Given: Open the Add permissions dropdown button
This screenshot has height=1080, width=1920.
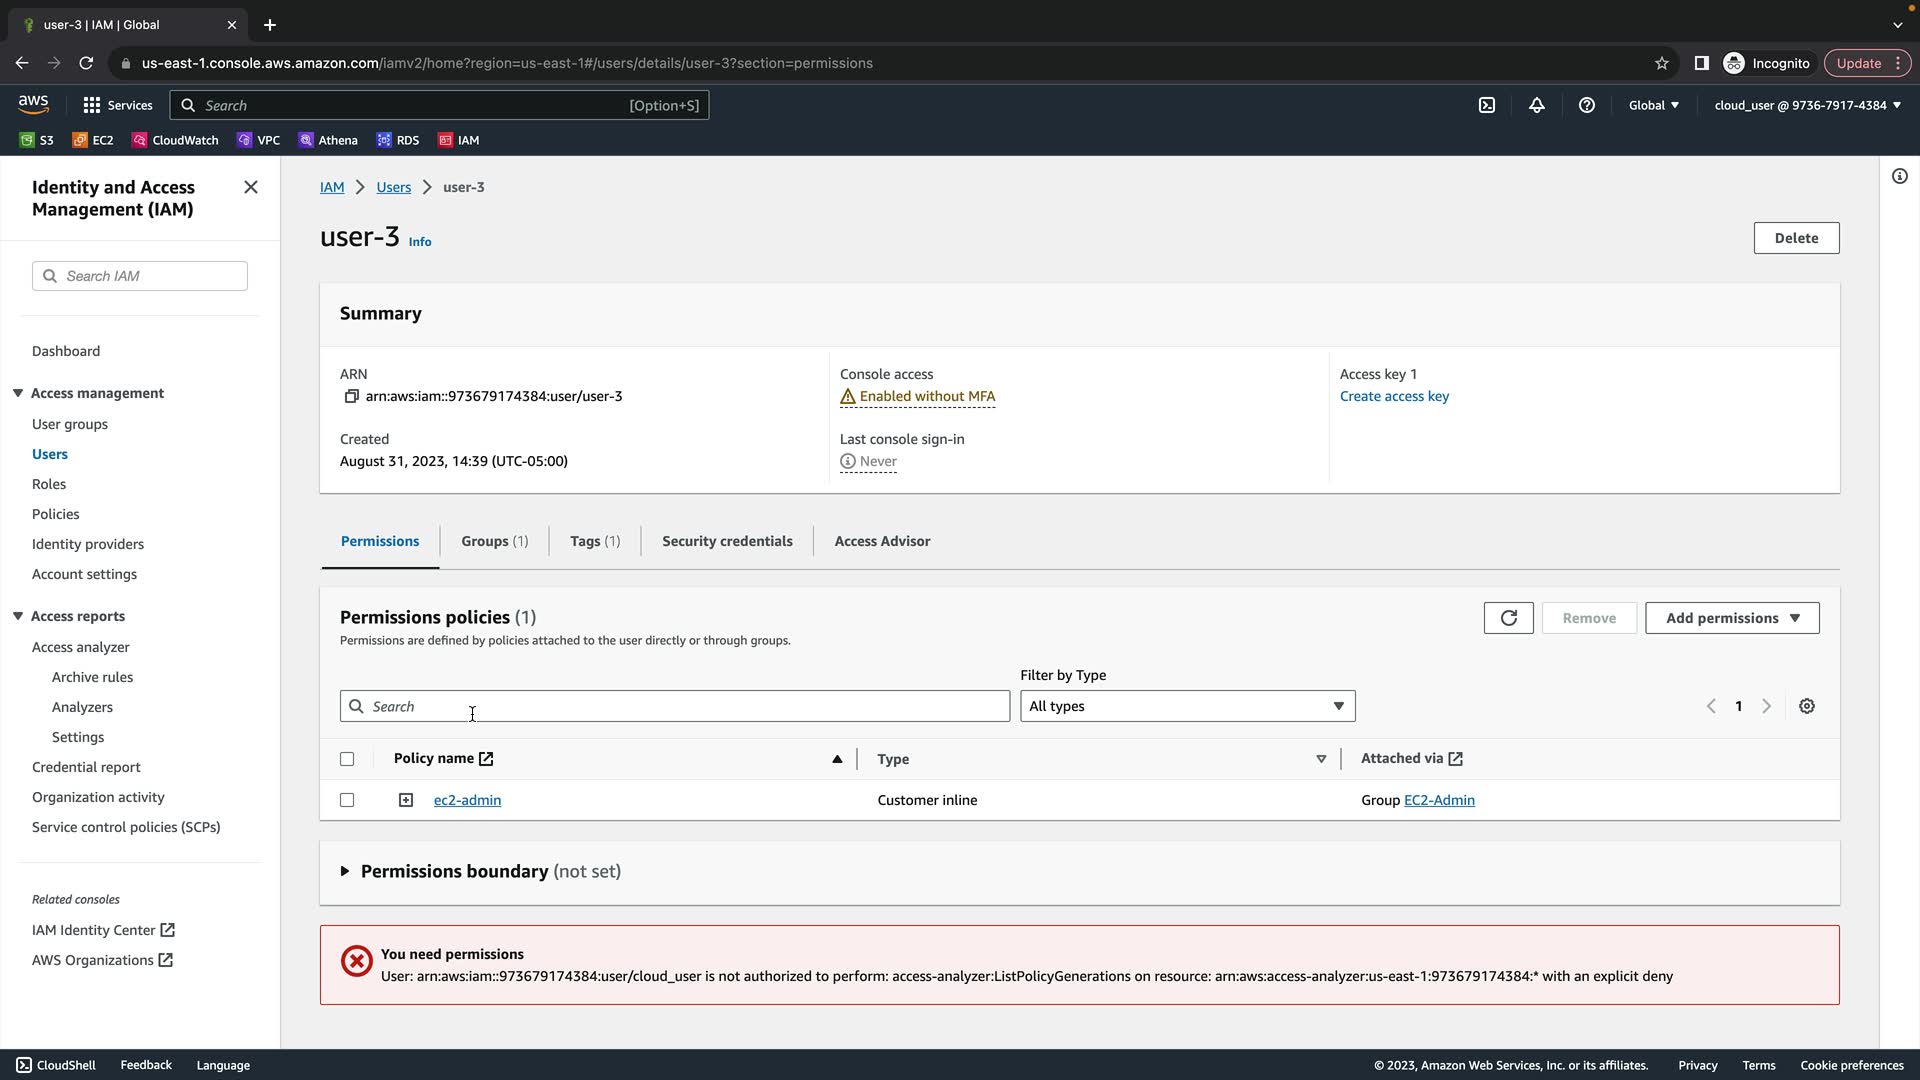Looking at the screenshot, I should [1732, 618].
